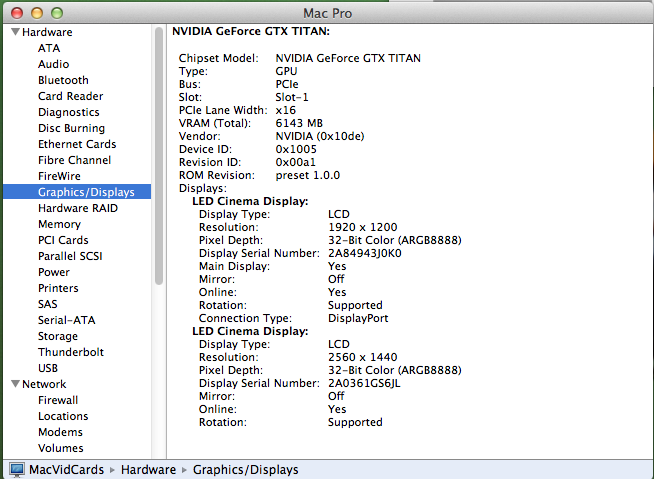This screenshot has height=479, width=654.
Task: Click the NVIDIA GeForce GTX TITAN heading
Action: (251, 31)
